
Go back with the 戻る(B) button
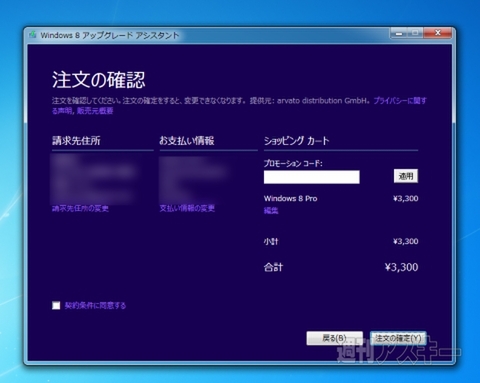[x=335, y=338]
